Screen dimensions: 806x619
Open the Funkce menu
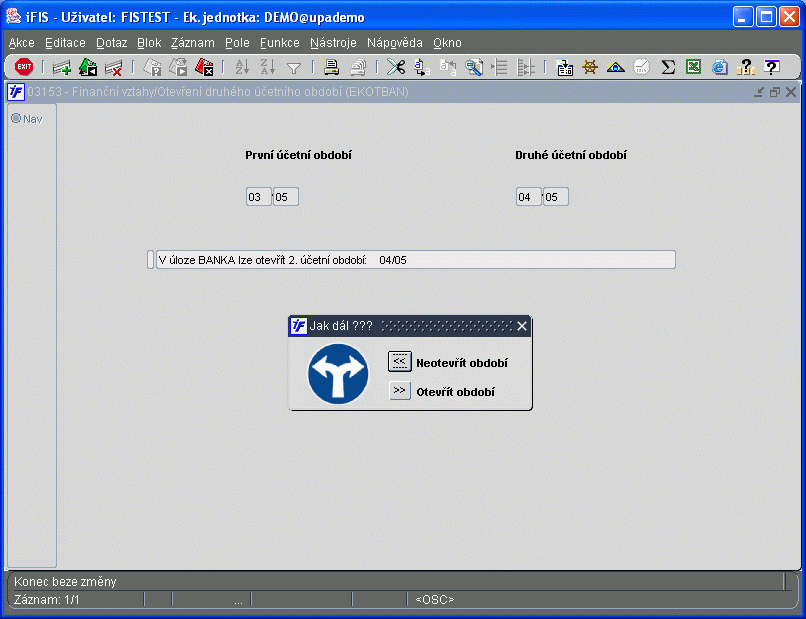(280, 43)
